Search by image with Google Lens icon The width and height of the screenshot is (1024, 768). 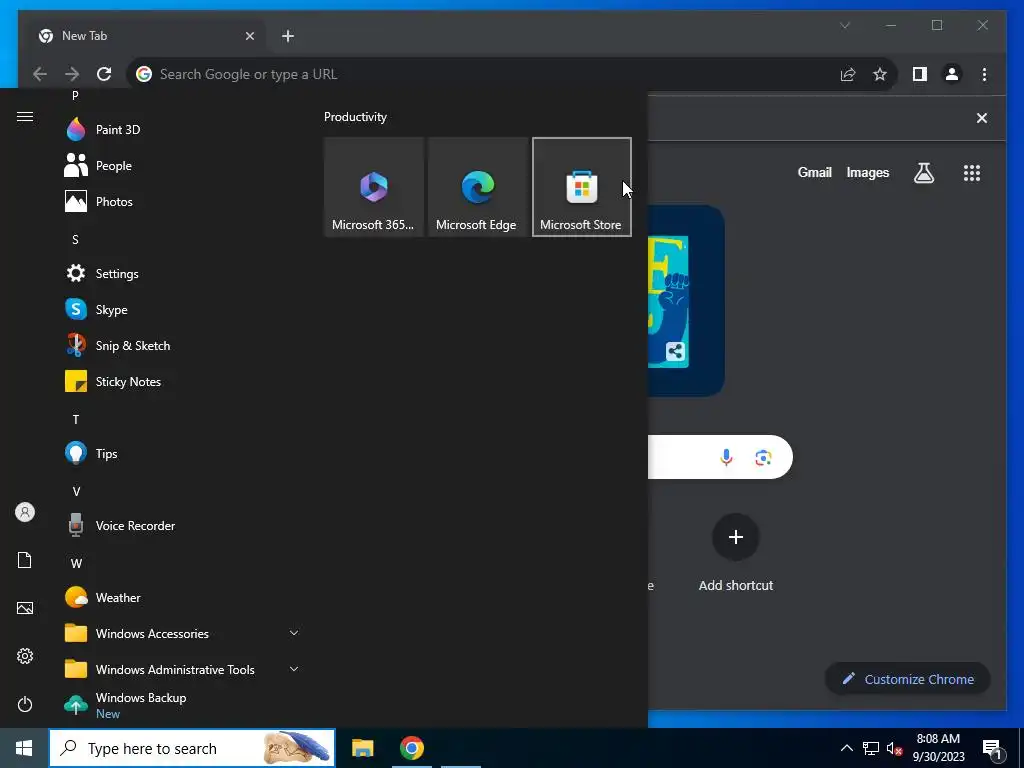763,457
